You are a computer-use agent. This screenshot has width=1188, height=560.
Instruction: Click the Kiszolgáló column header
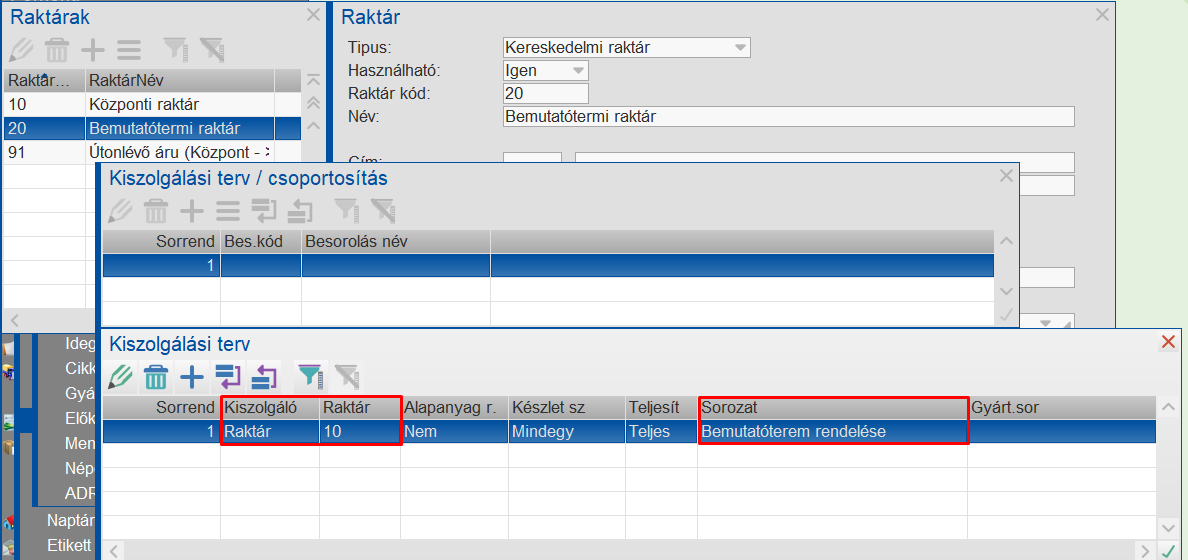[x=270, y=408]
